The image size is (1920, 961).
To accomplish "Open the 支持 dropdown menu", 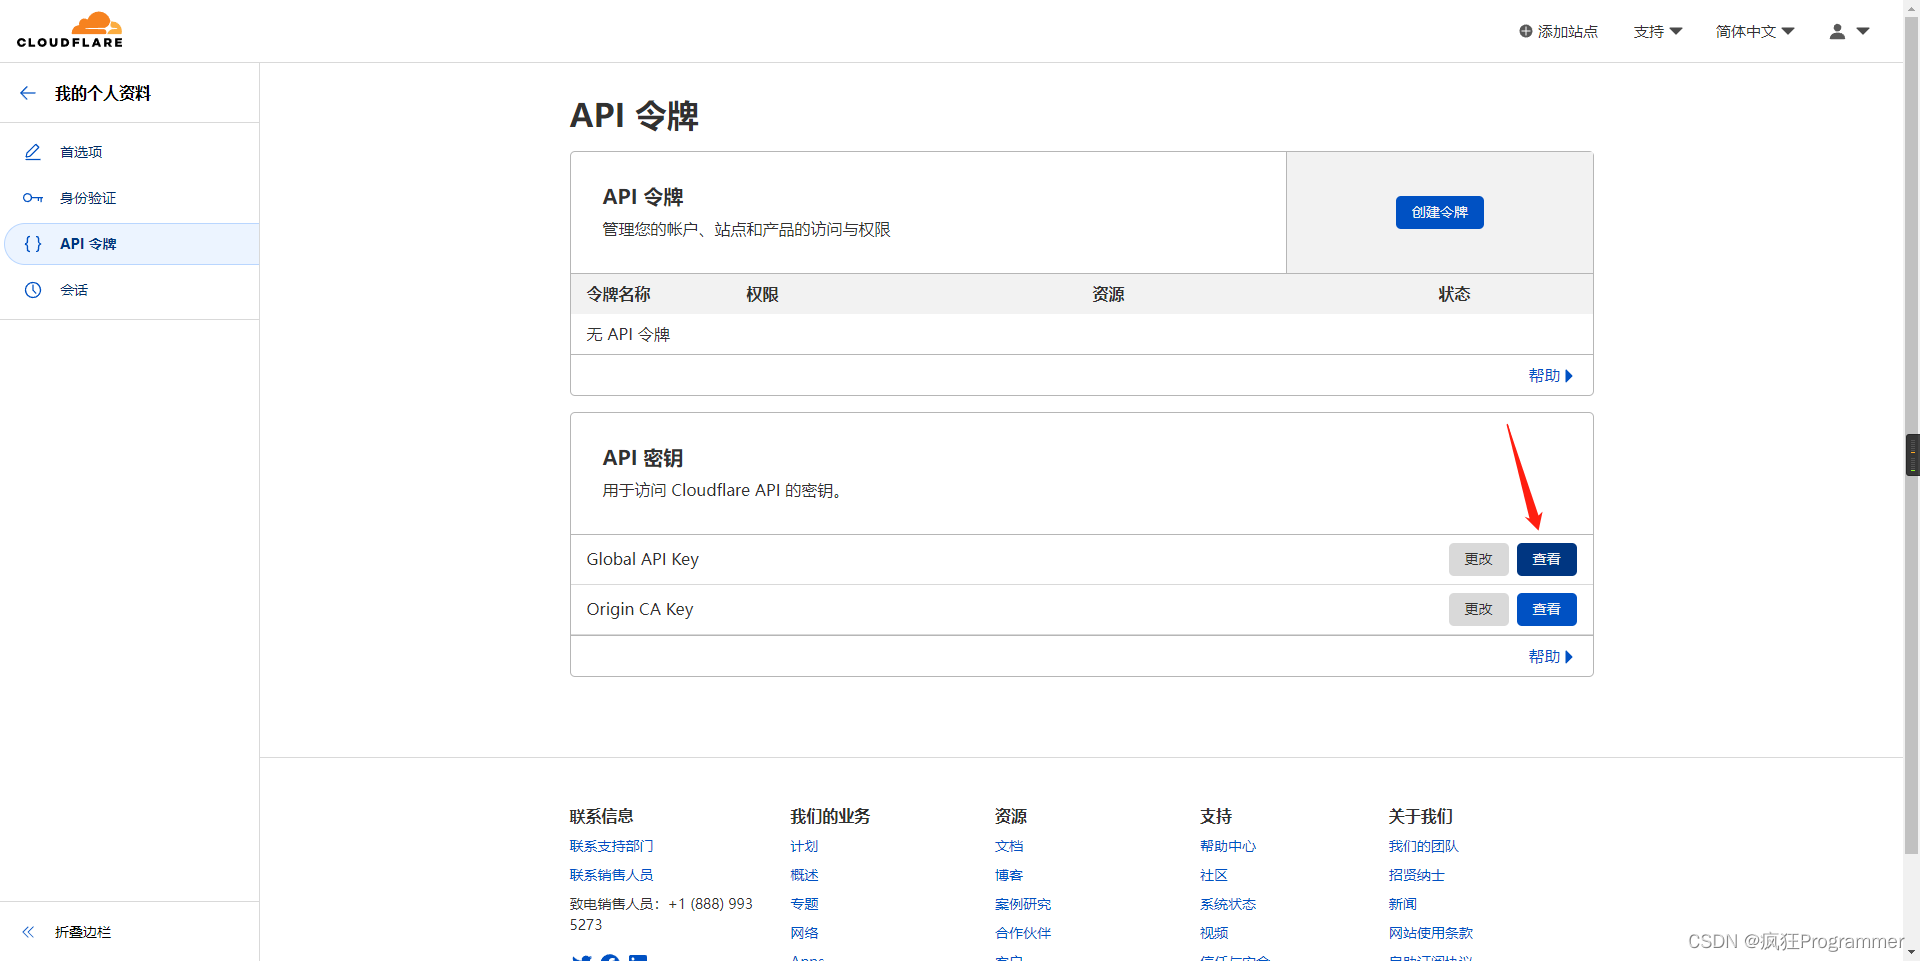I will click(x=1656, y=31).
